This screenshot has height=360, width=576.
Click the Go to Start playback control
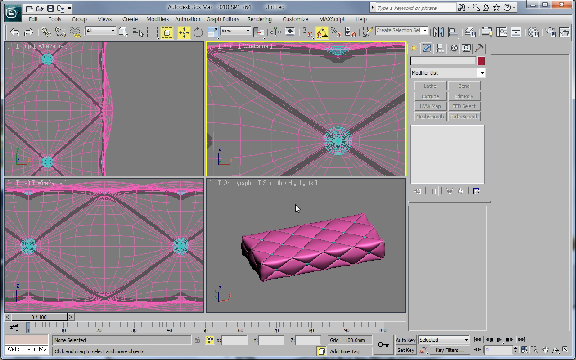click(478, 339)
